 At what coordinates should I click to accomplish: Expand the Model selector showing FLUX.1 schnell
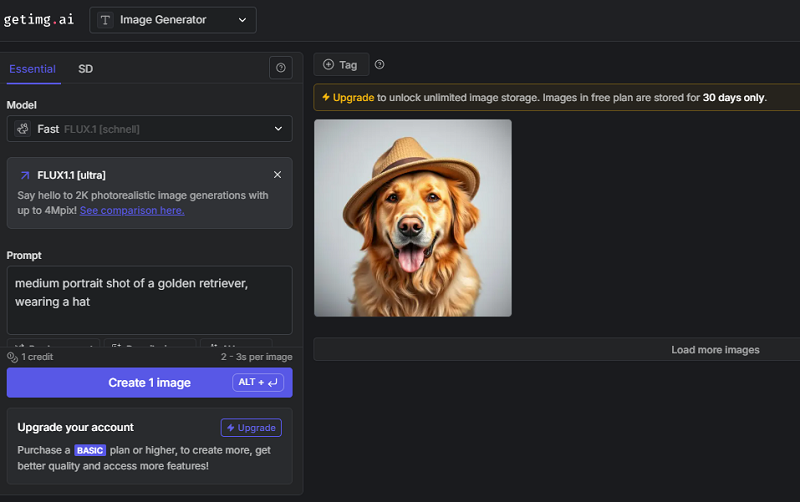pos(150,129)
